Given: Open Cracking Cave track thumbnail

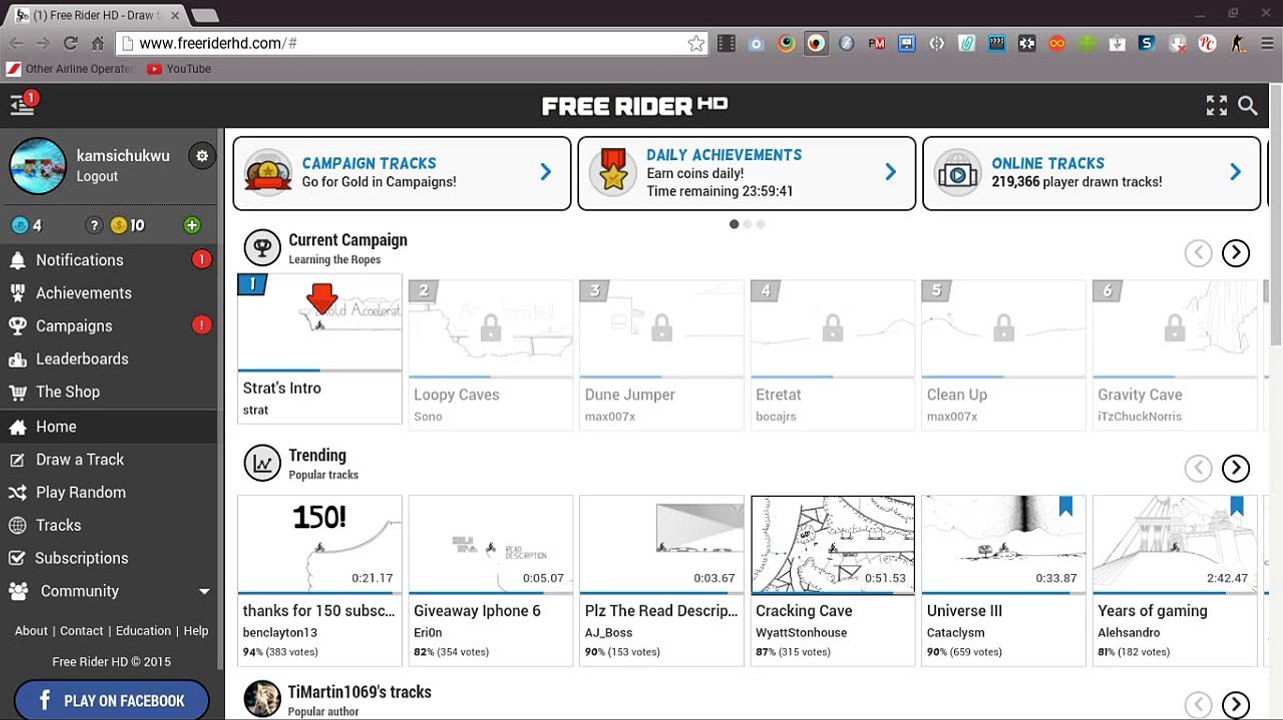Looking at the screenshot, I should pos(833,544).
